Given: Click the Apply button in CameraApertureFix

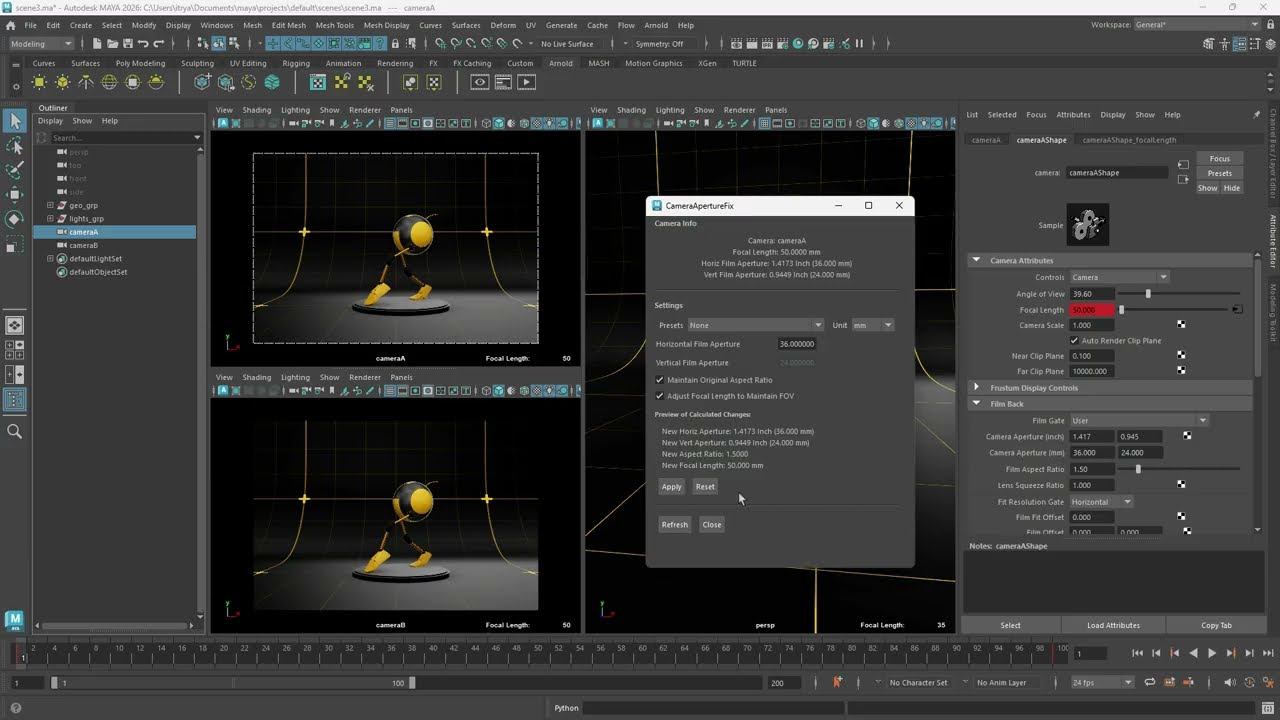Looking at the screenshot, I should click(671, 487).
